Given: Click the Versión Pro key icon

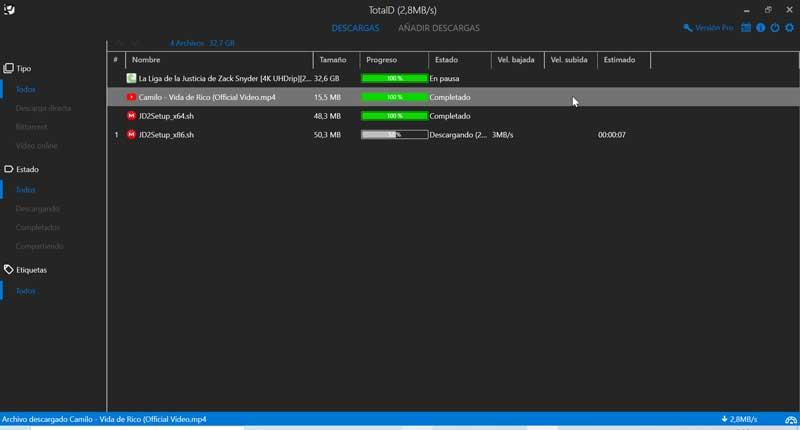Looking at the screenshot, I should click(688, 28).
